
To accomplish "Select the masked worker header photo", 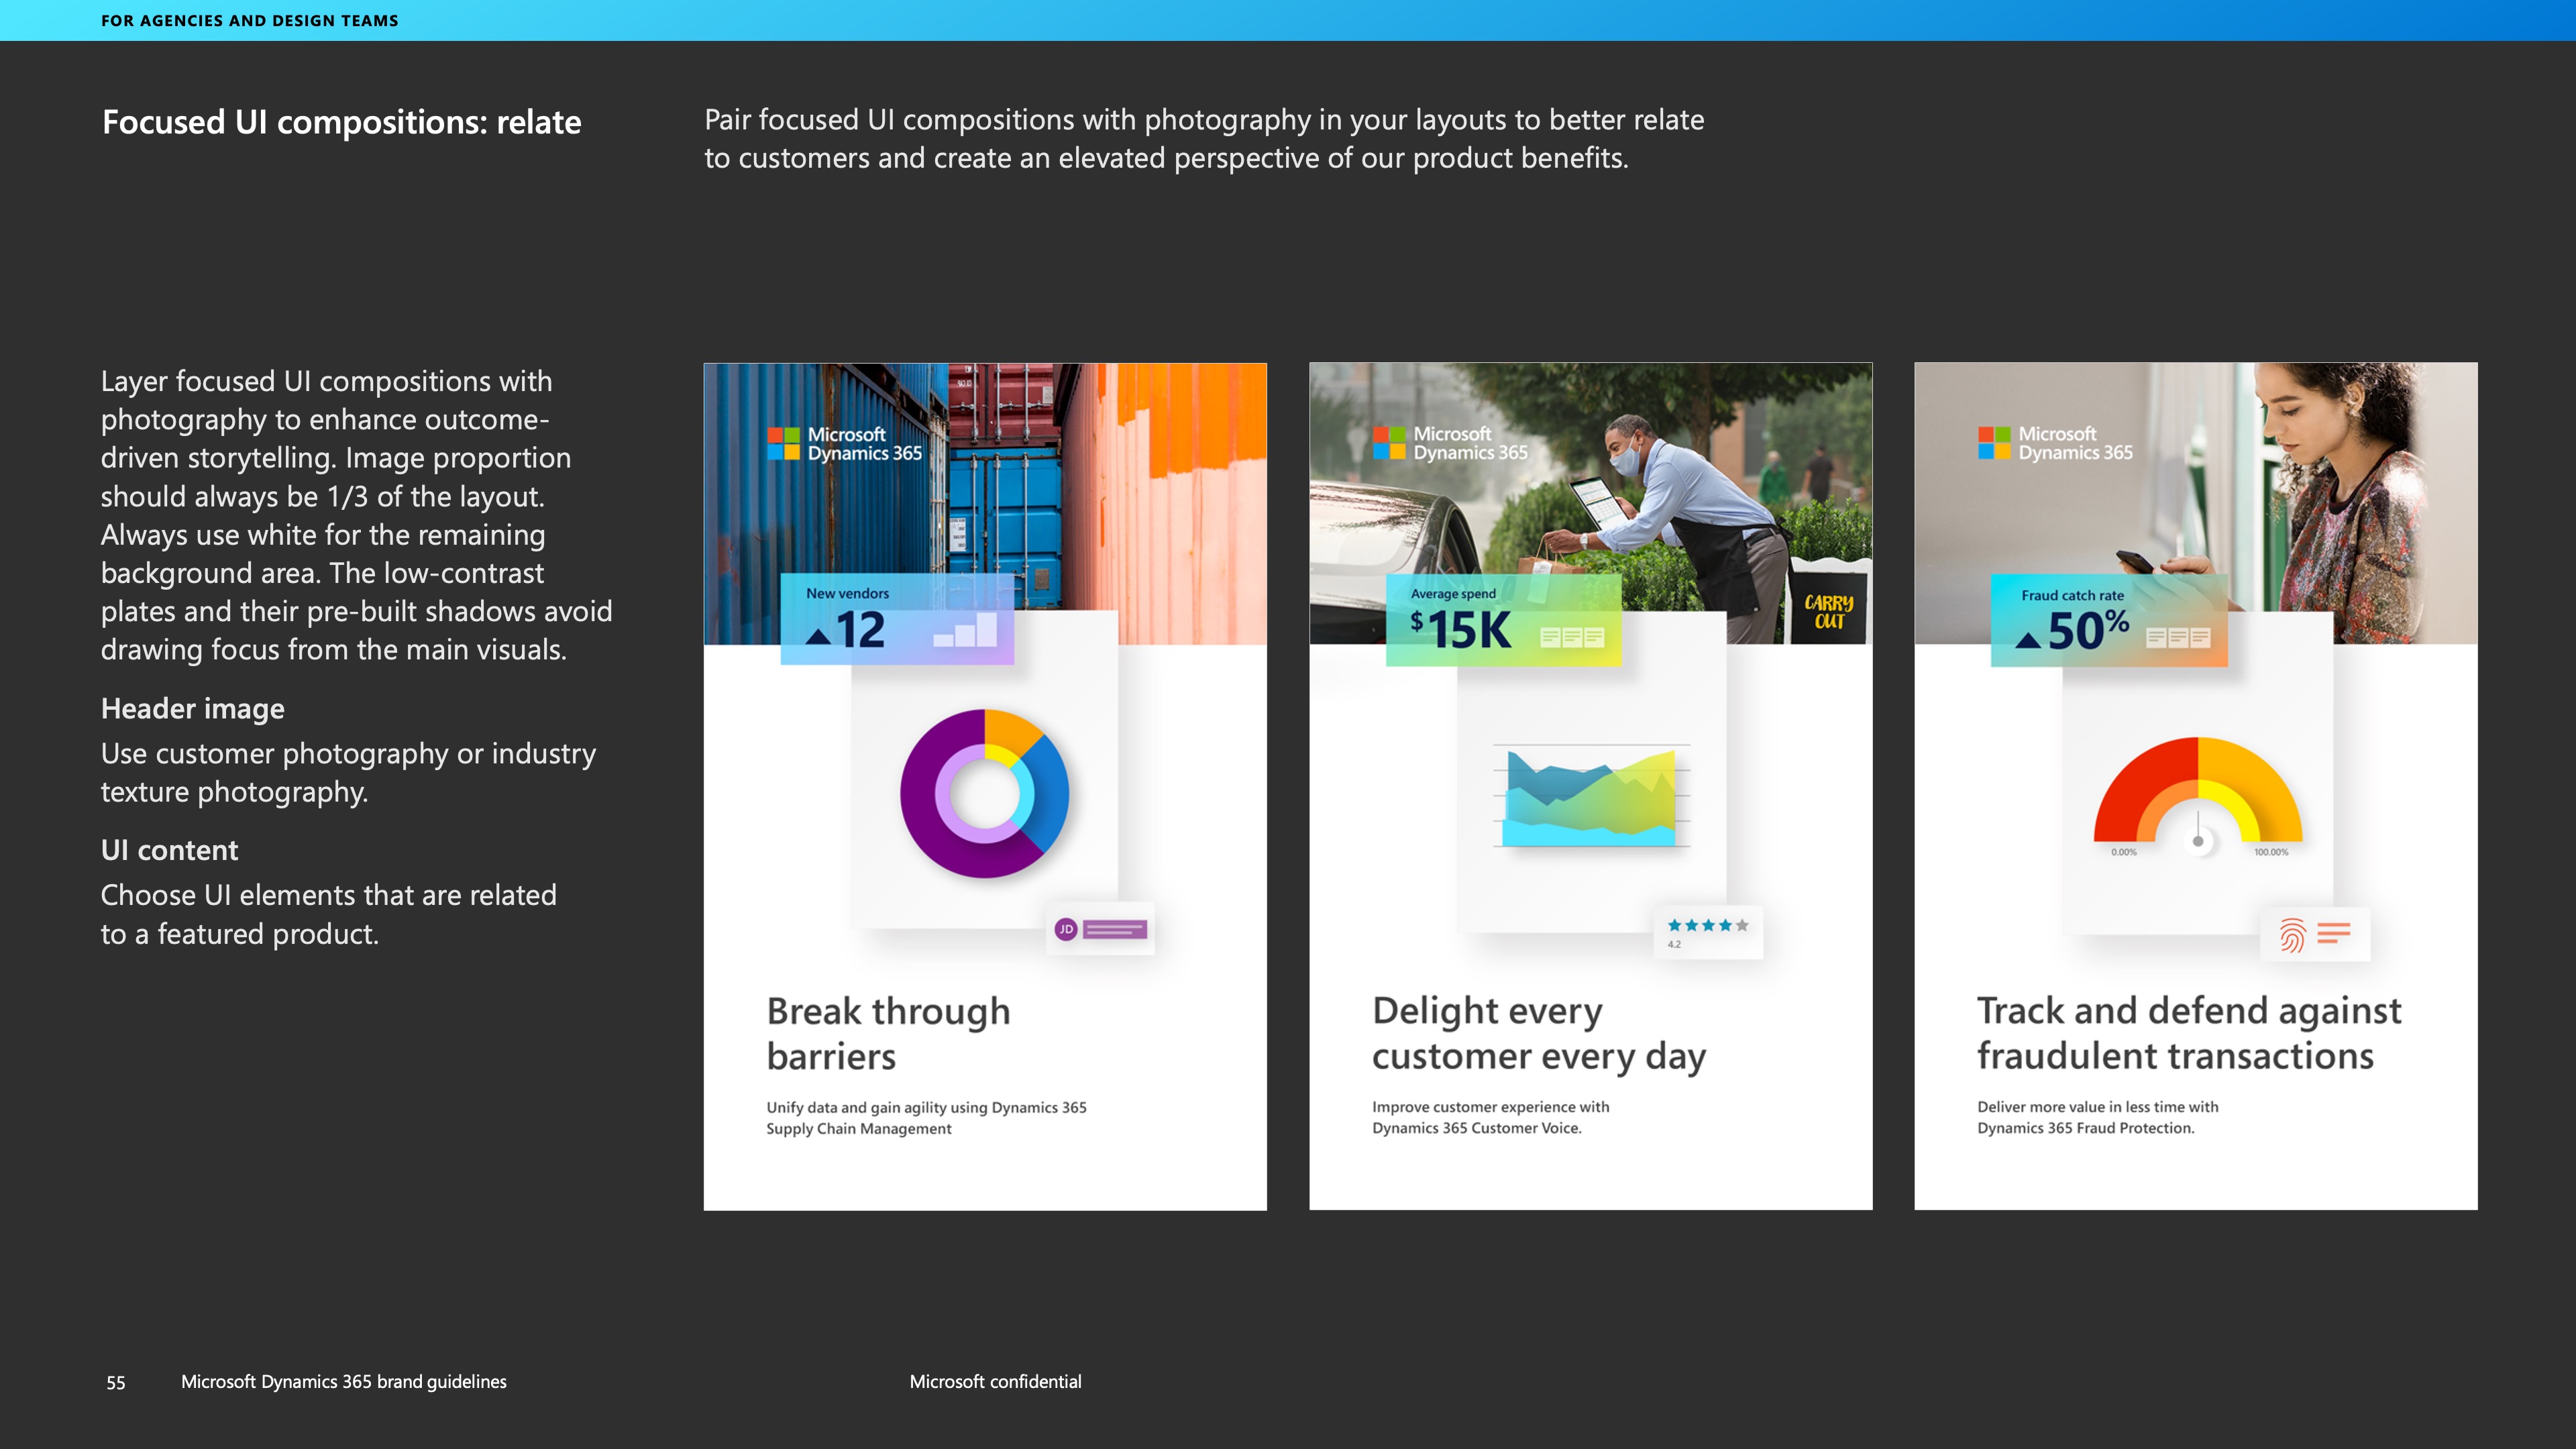I will point(1590,503).
